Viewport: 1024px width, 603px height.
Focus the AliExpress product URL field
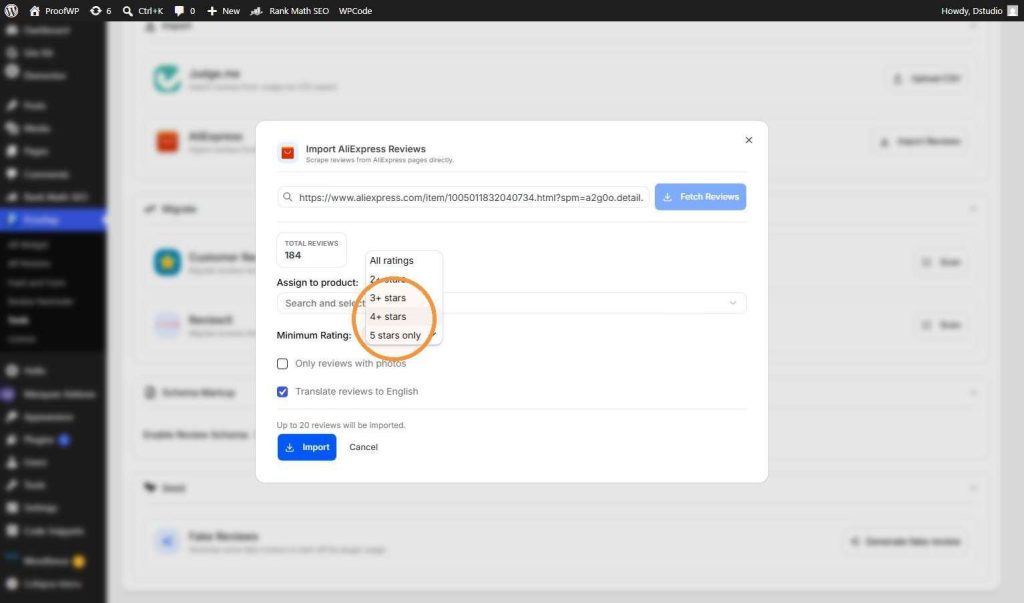point(463,197)
